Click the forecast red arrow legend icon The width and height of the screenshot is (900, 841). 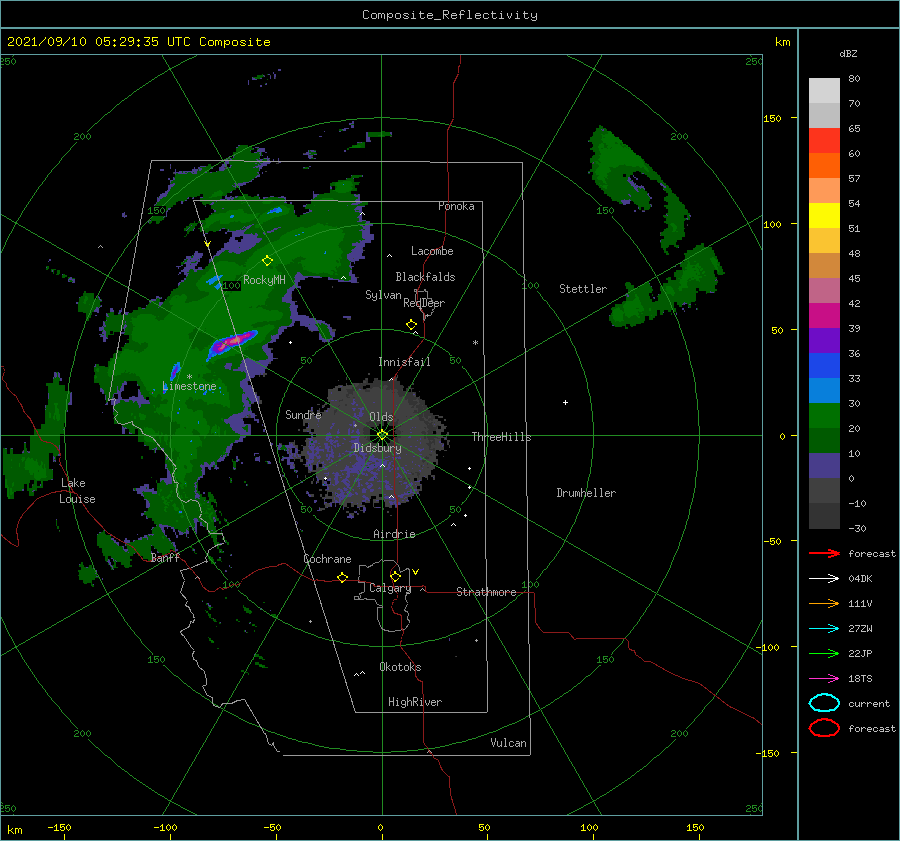[824, 553]
